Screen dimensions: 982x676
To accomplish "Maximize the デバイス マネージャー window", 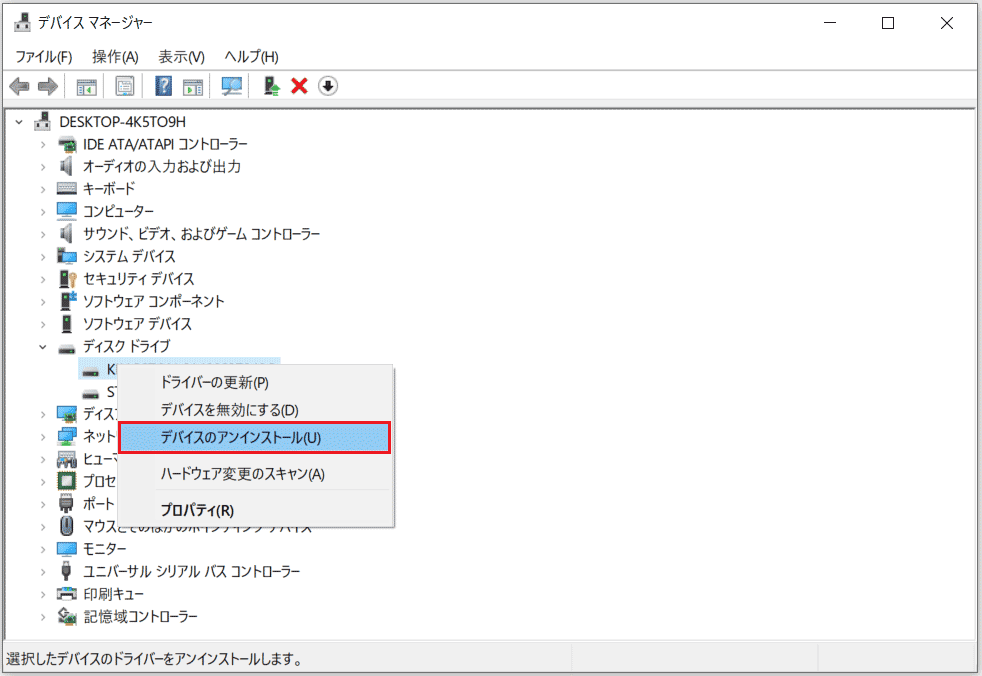I will point(888,23).
